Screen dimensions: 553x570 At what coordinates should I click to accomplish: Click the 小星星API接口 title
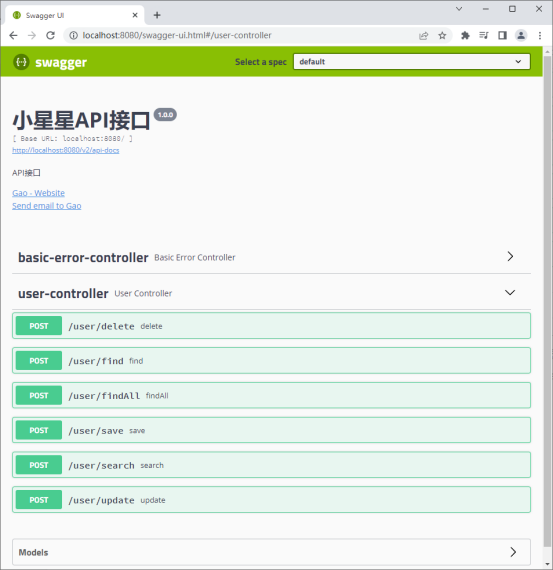(81, 120)
